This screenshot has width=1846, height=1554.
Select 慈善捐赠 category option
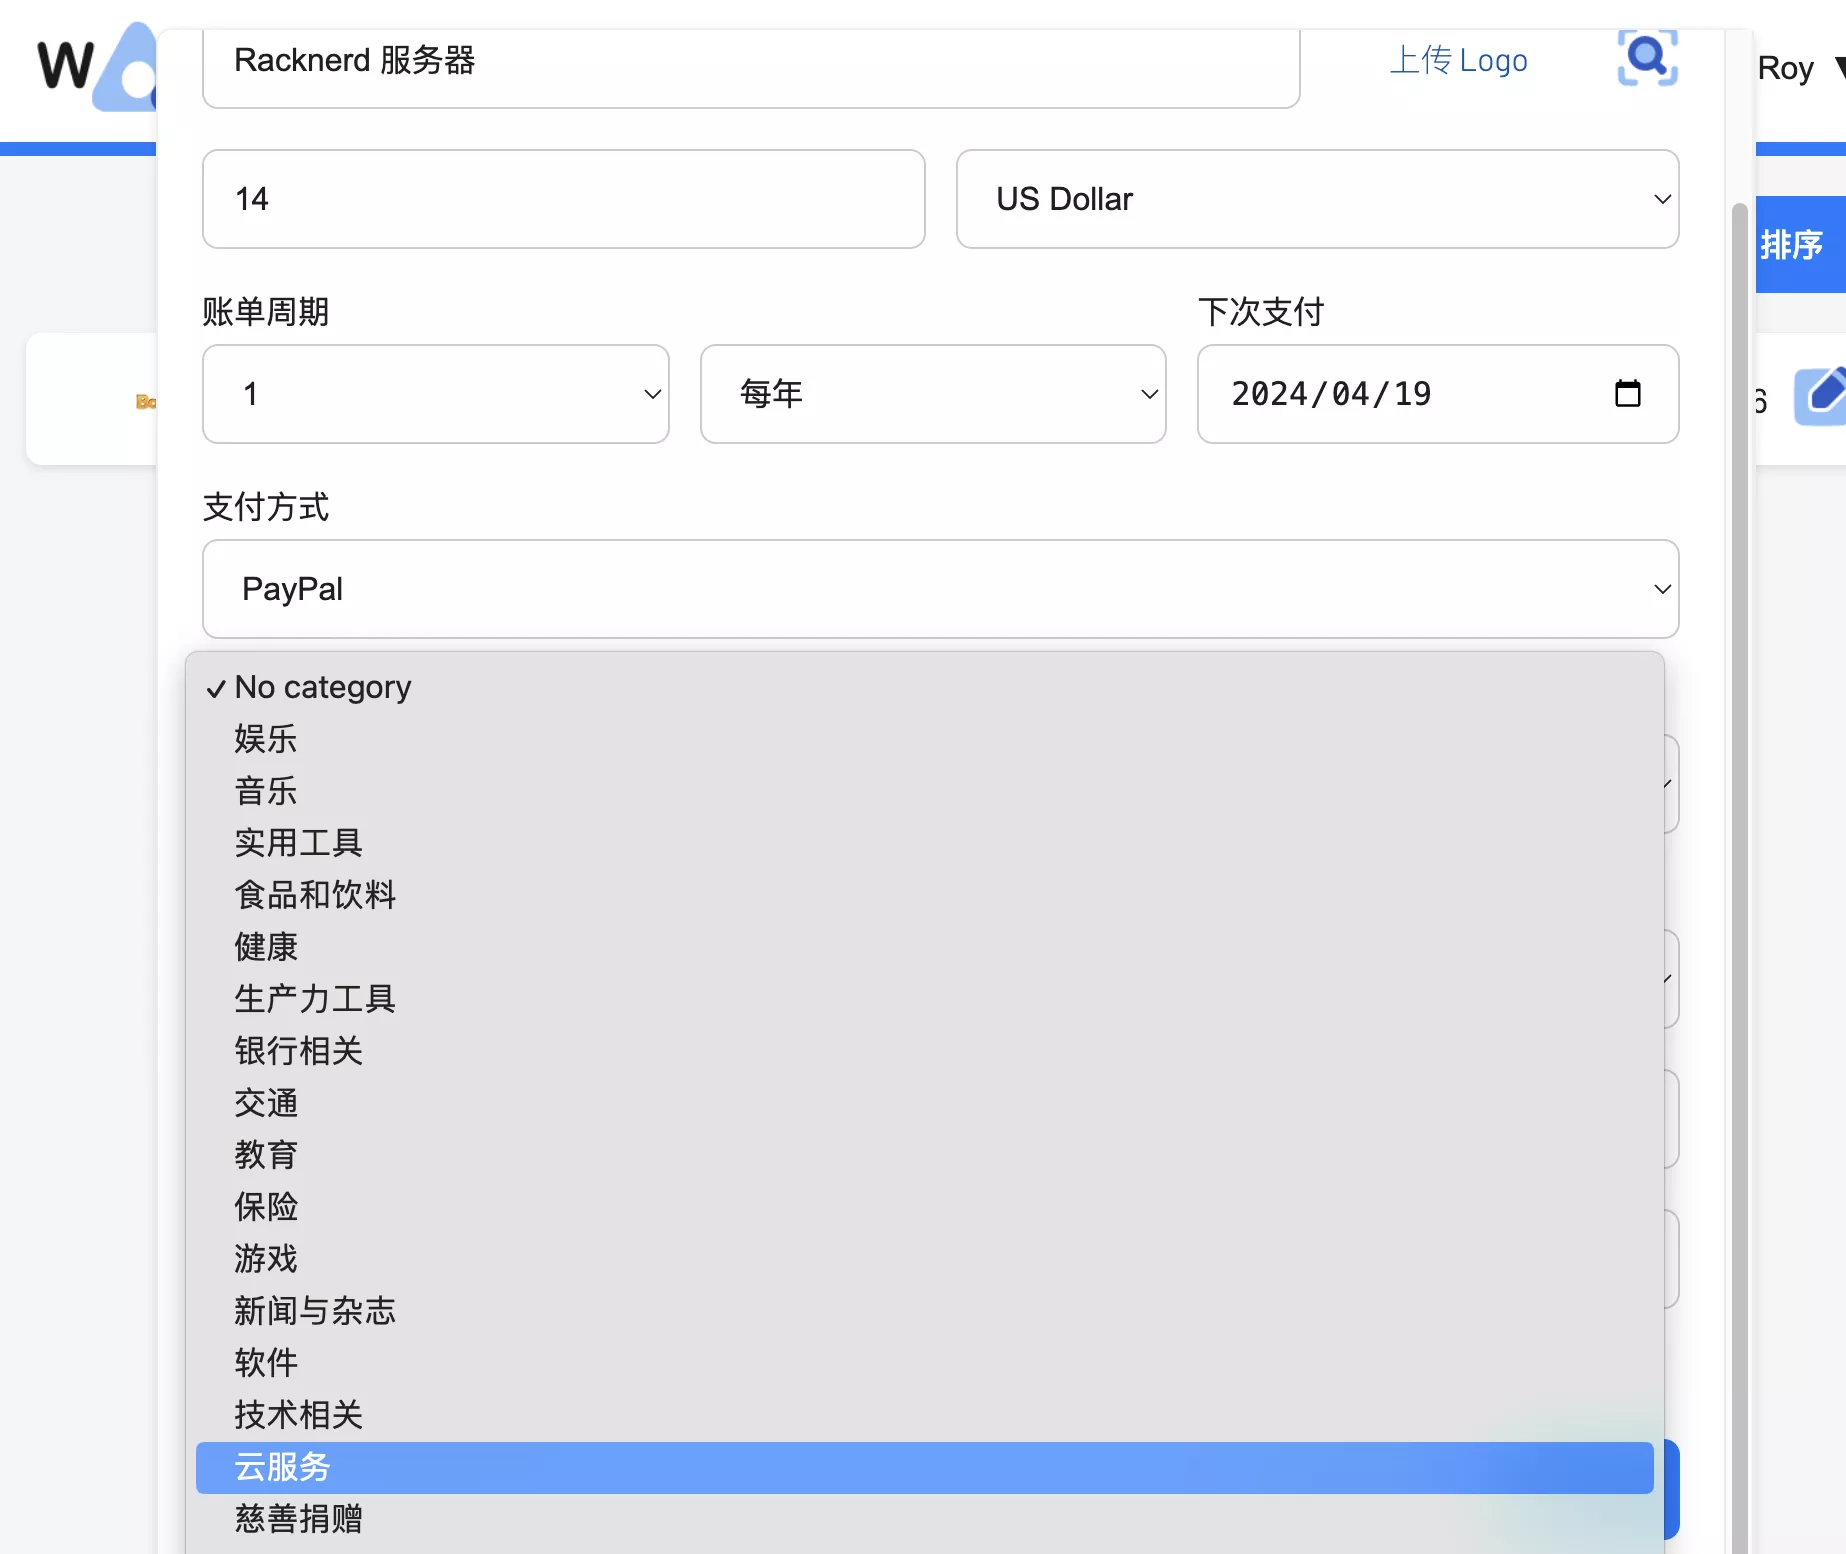(298, 1519)
